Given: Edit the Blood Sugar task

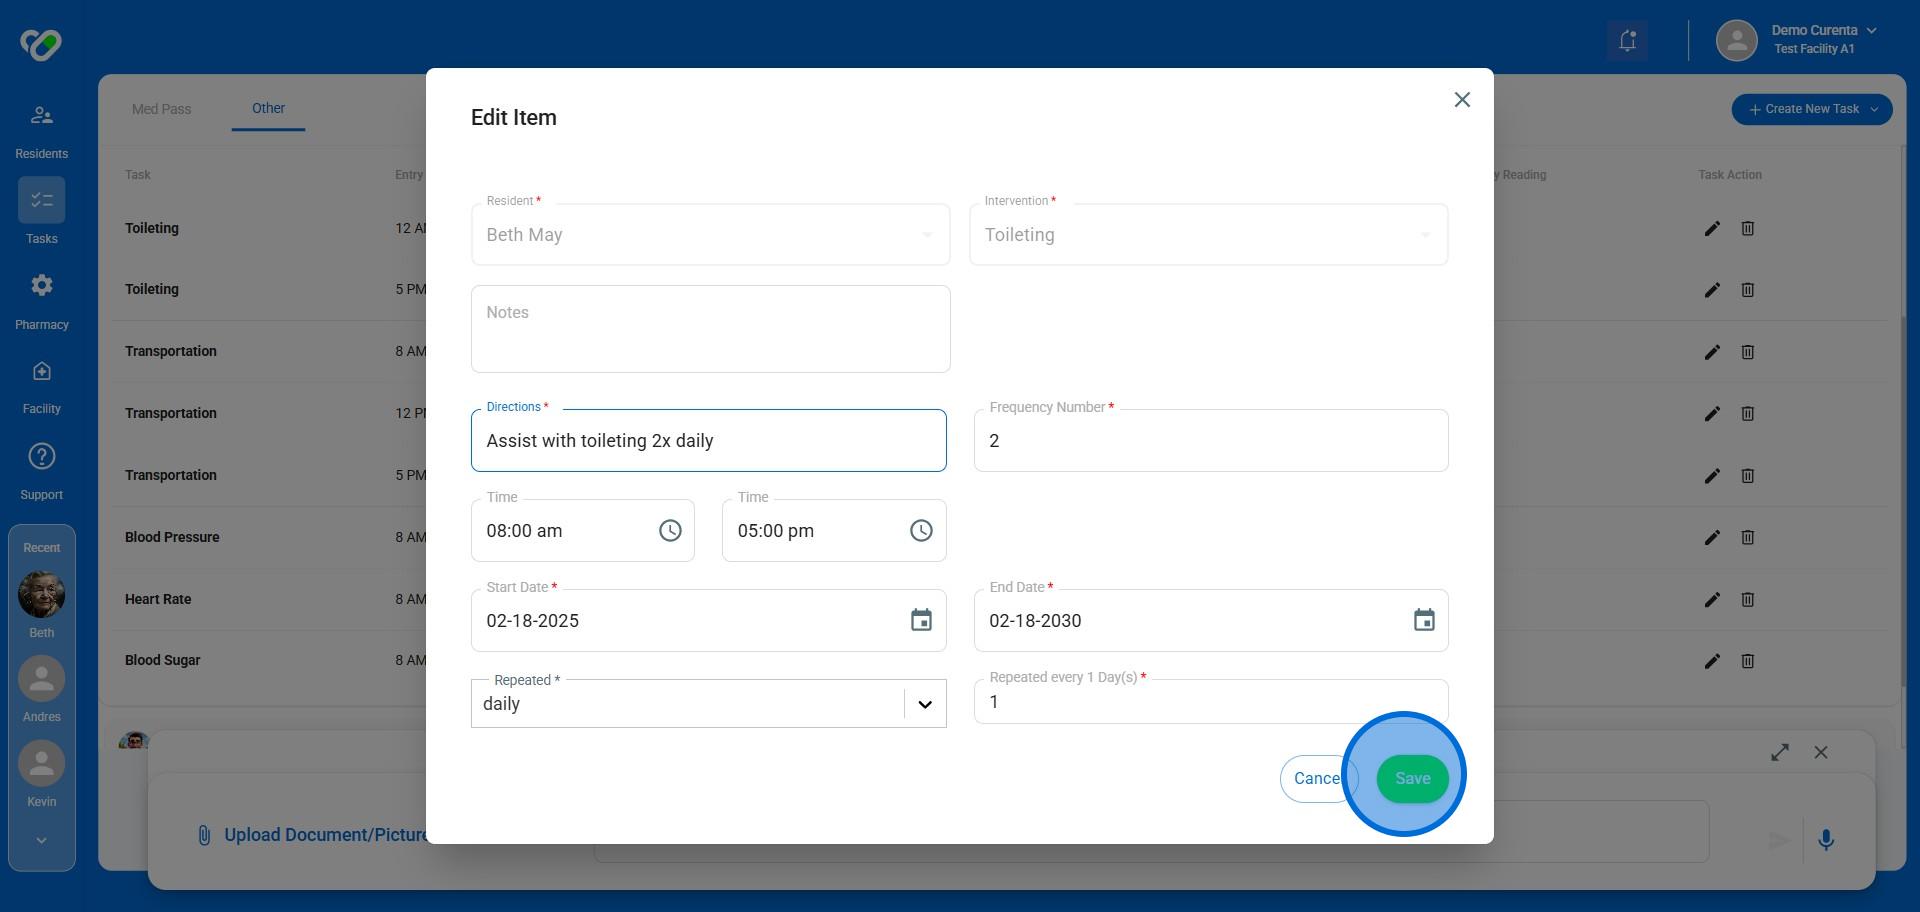Looking at the screenshot, I should point(1712,661).
